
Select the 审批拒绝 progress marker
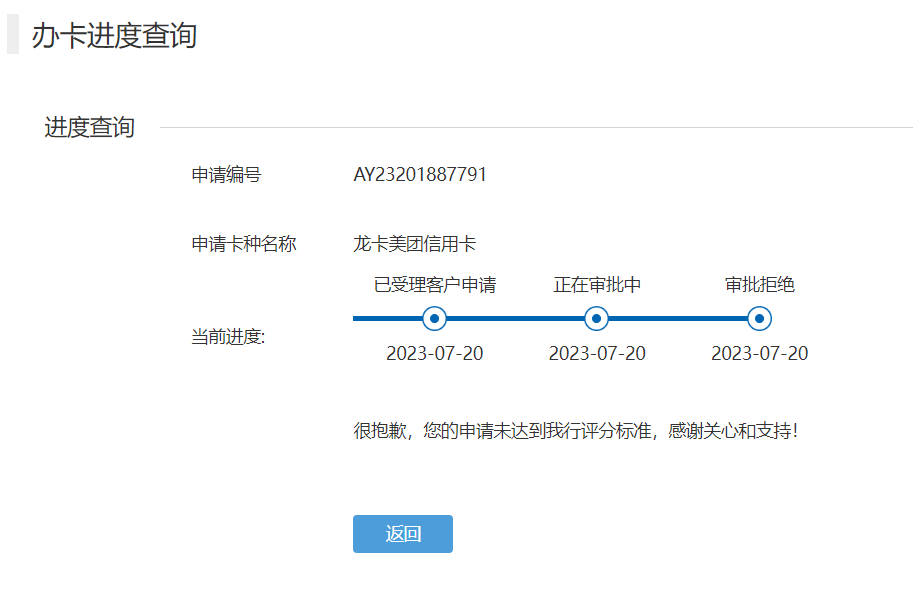coord(759,319)
